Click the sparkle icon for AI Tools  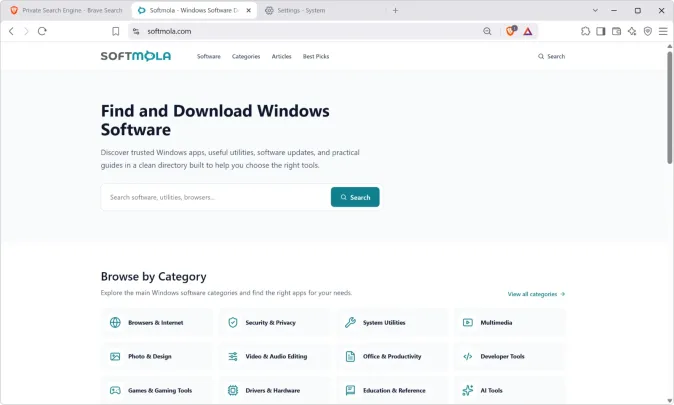click(x=468, y=390)
